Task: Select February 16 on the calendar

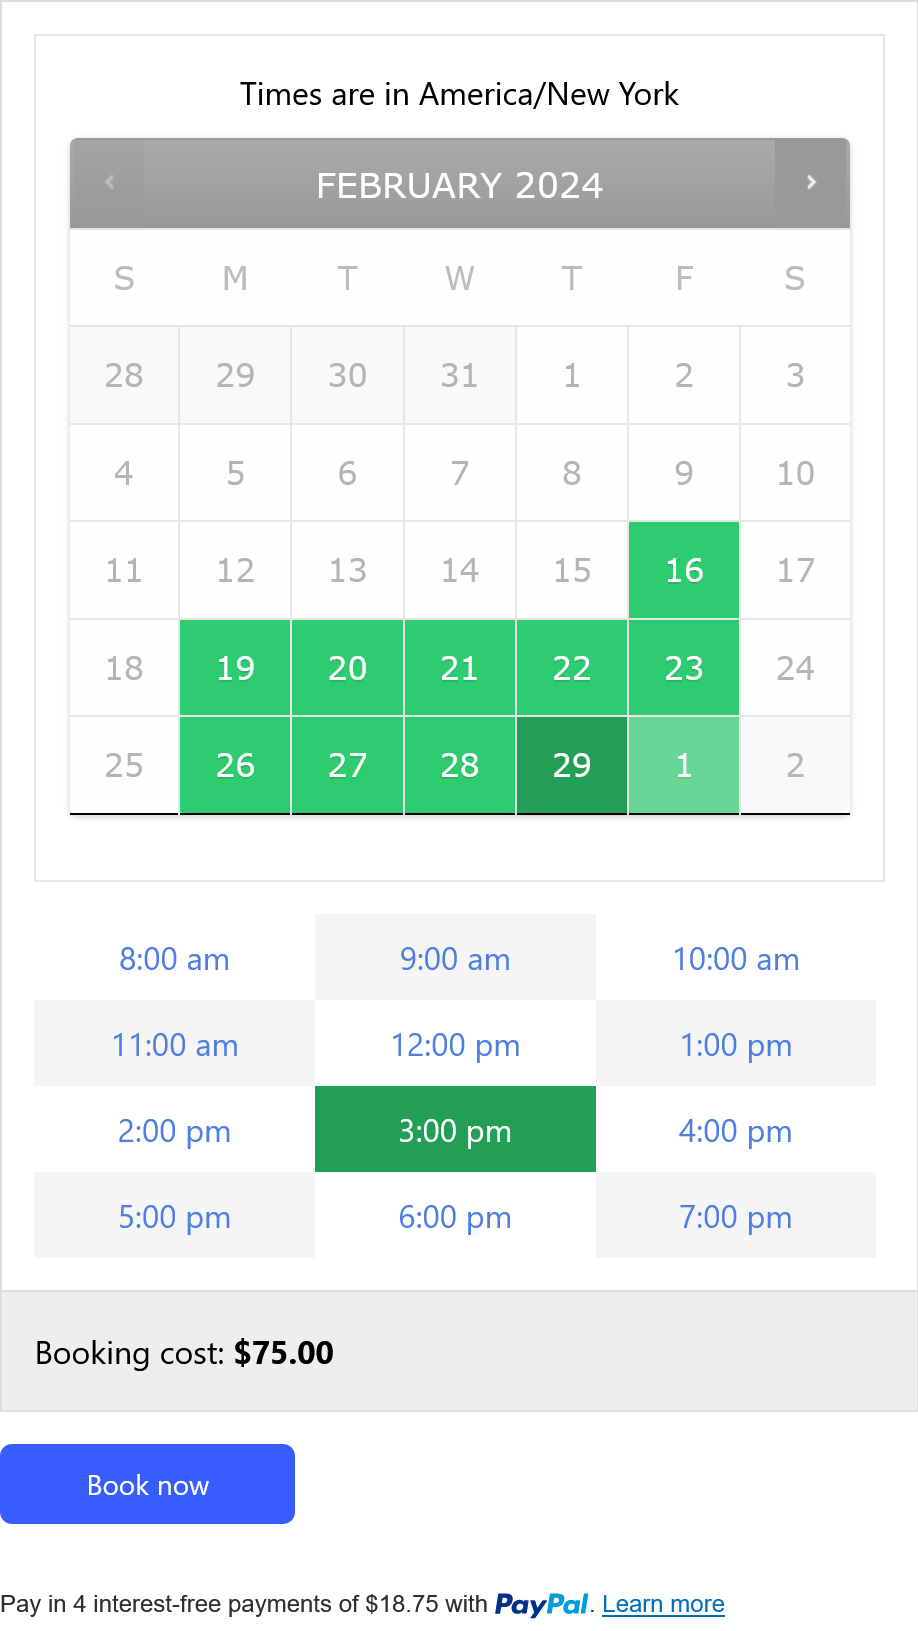Action: click(684, 570)
